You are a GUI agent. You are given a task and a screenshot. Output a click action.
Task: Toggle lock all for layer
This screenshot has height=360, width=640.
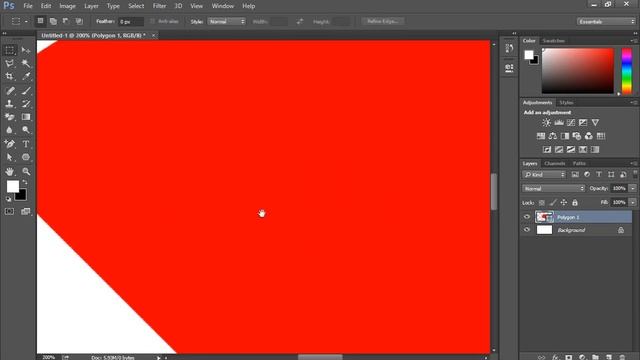(575, 202)
